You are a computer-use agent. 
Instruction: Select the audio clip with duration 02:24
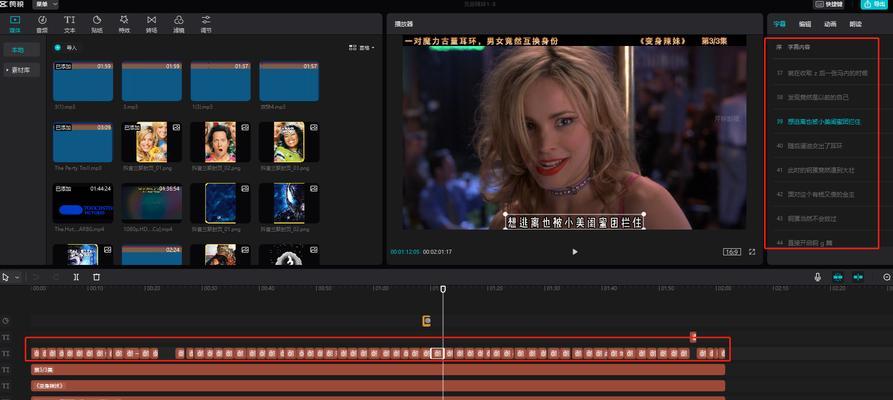coord(152,255)
